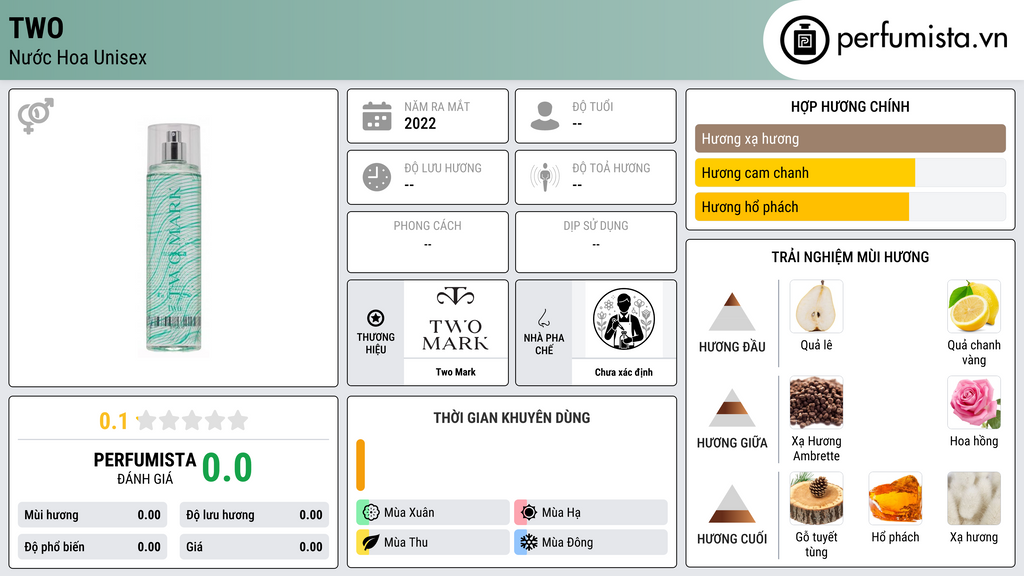Image resolution: width=1024 pixels, height=576 pixels.
Task: Click the unisex gender symbol icon
Action: tap(36, 116)
